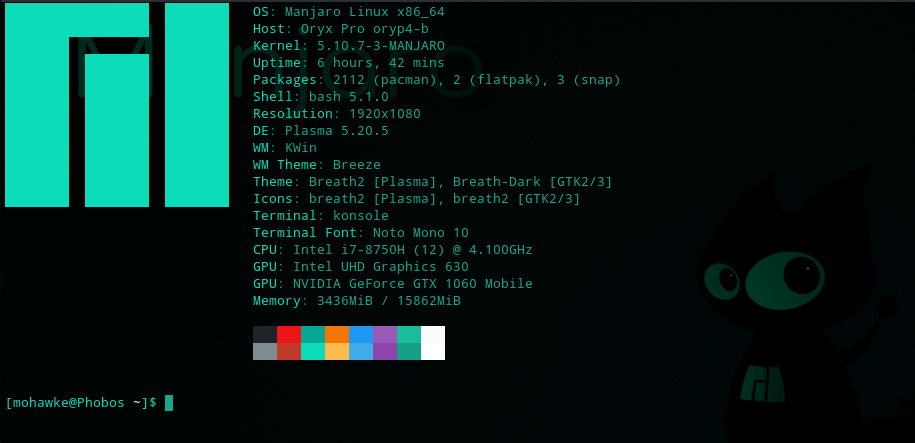Click the mohawke@Phobos shell prompt
This screenshot has width=915, height=443.
81,403
